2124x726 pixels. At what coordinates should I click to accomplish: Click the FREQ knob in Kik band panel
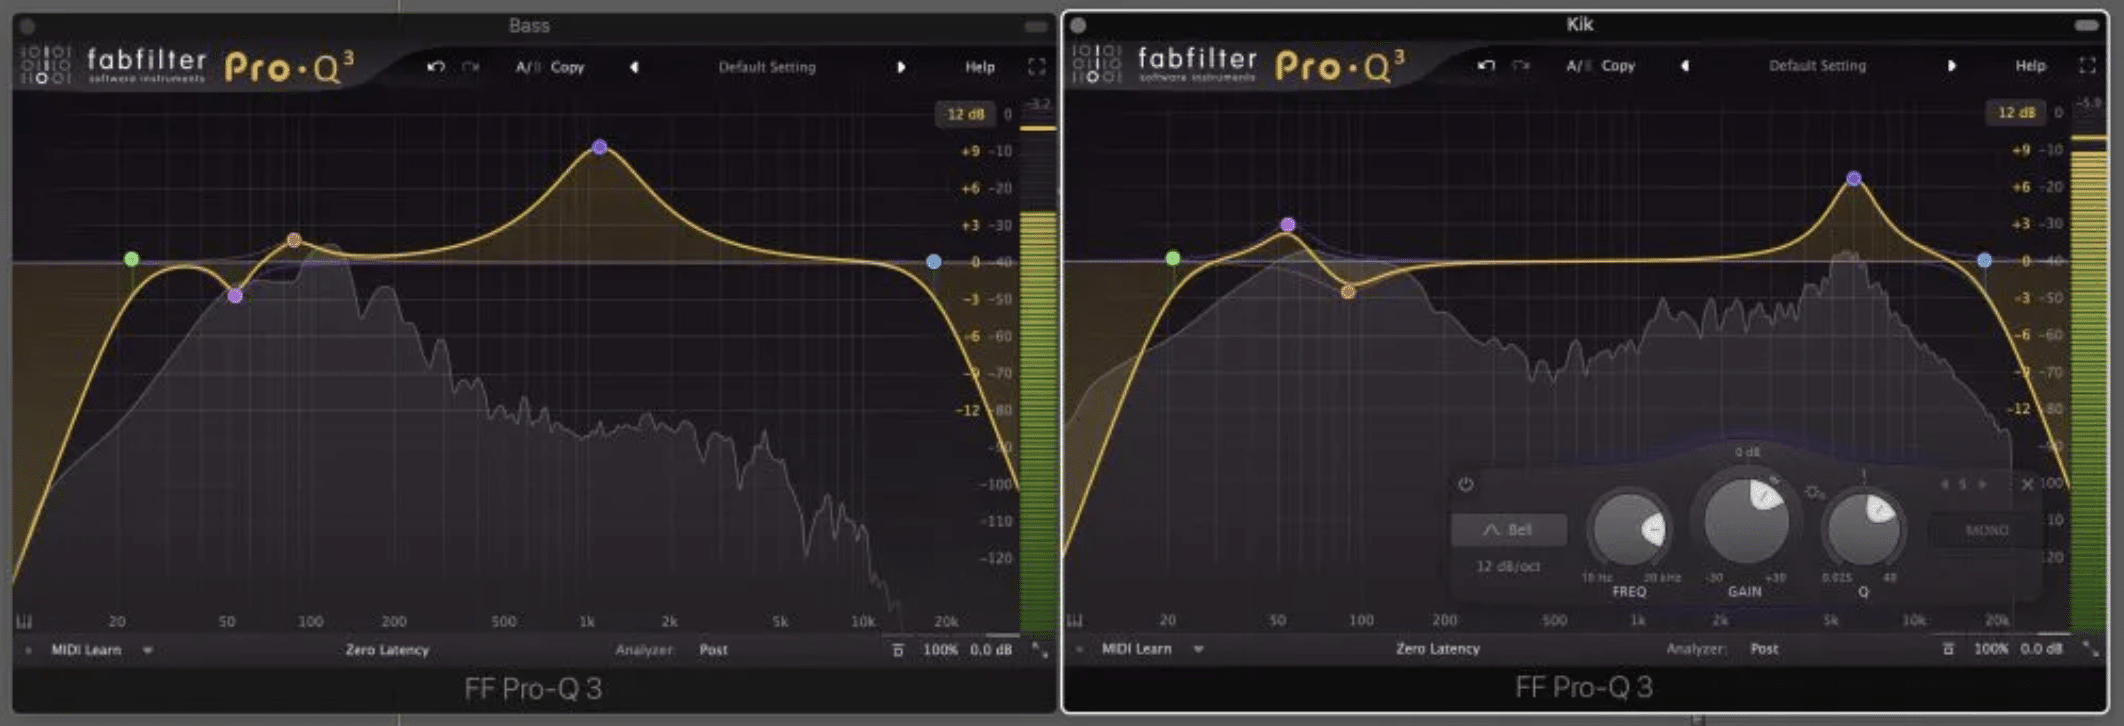tap(1628, 529)
